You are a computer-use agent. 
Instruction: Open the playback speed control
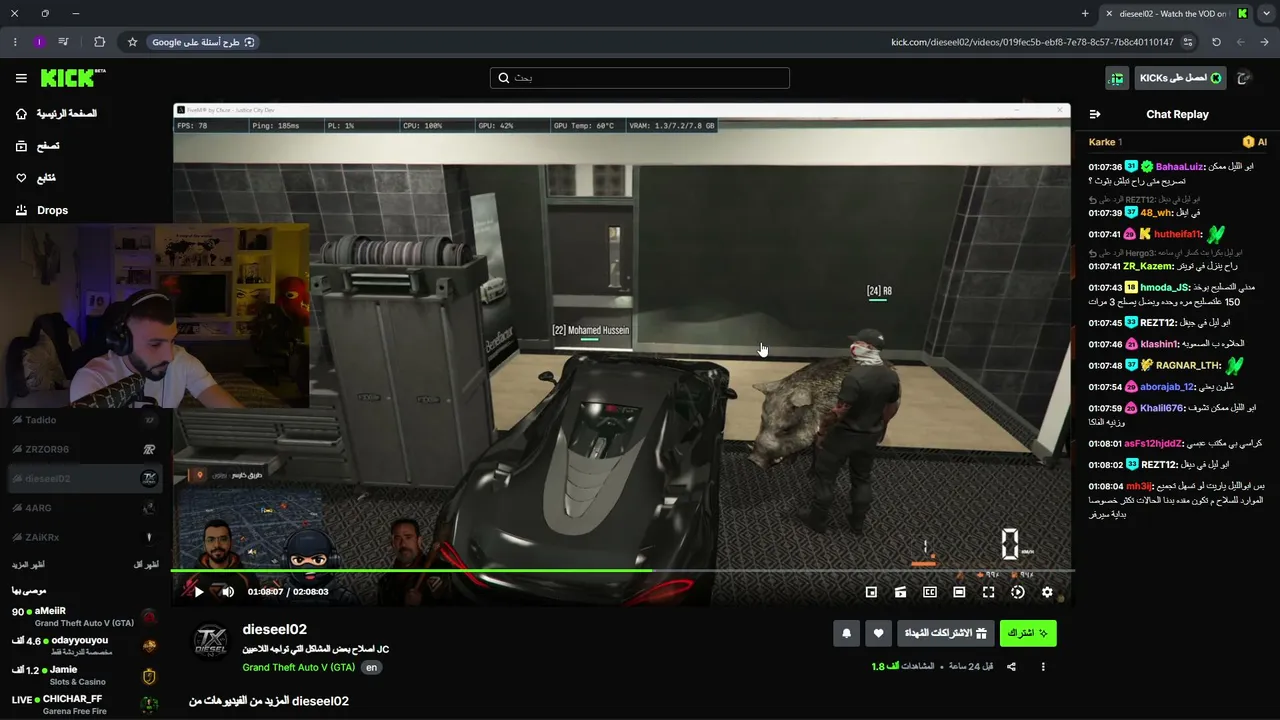pos(1018,592)
